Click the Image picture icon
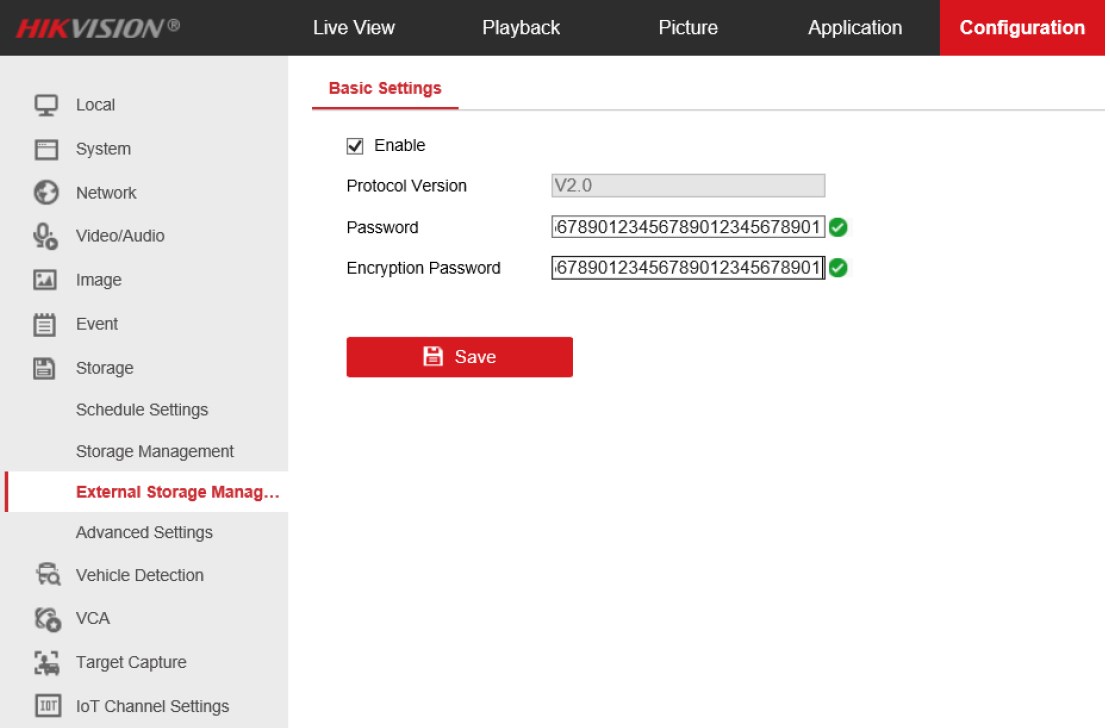 click(46, 280)
